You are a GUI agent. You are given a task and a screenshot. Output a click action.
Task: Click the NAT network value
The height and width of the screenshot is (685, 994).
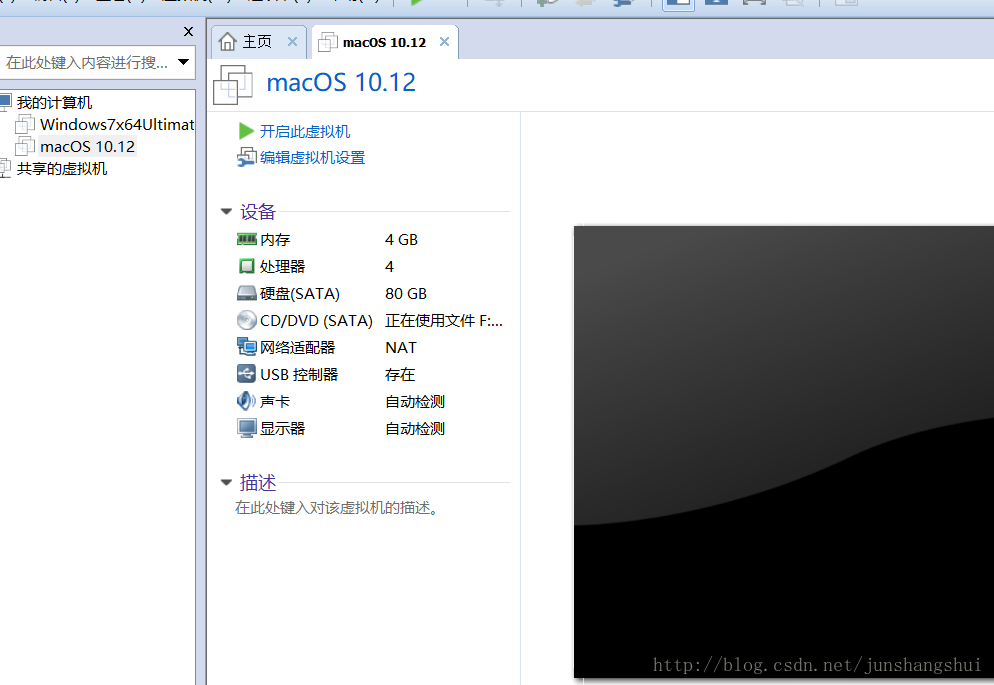[401, 347]
